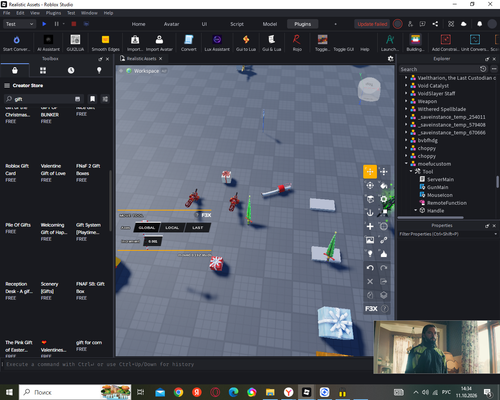Select the F3X Anchor tool

[x=370, y=213]
